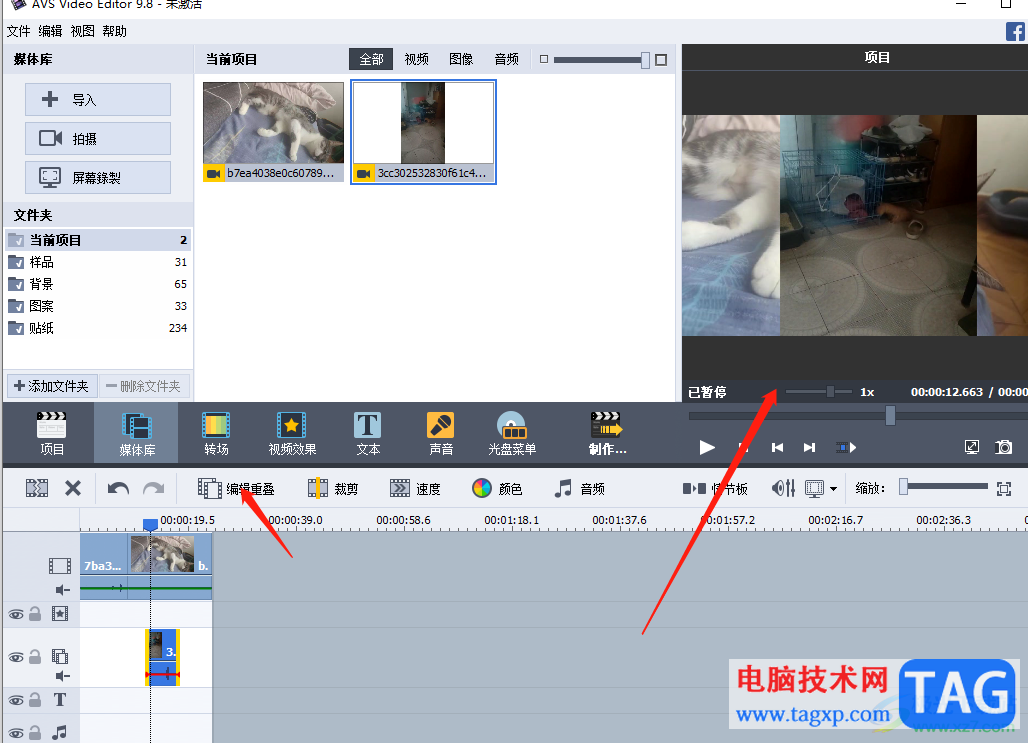Open the 媒体库 media library section

(136, 433)
